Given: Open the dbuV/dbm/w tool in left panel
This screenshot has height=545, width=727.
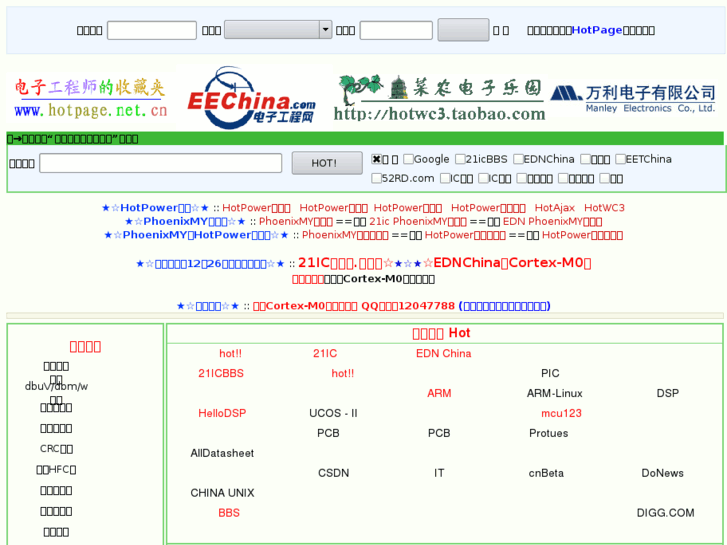Looking at the screenshot, I should click(56, 386).
